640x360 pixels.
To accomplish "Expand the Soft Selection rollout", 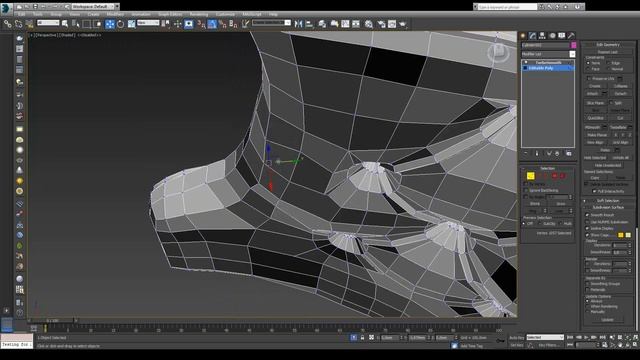I will (x=608, y=201).
